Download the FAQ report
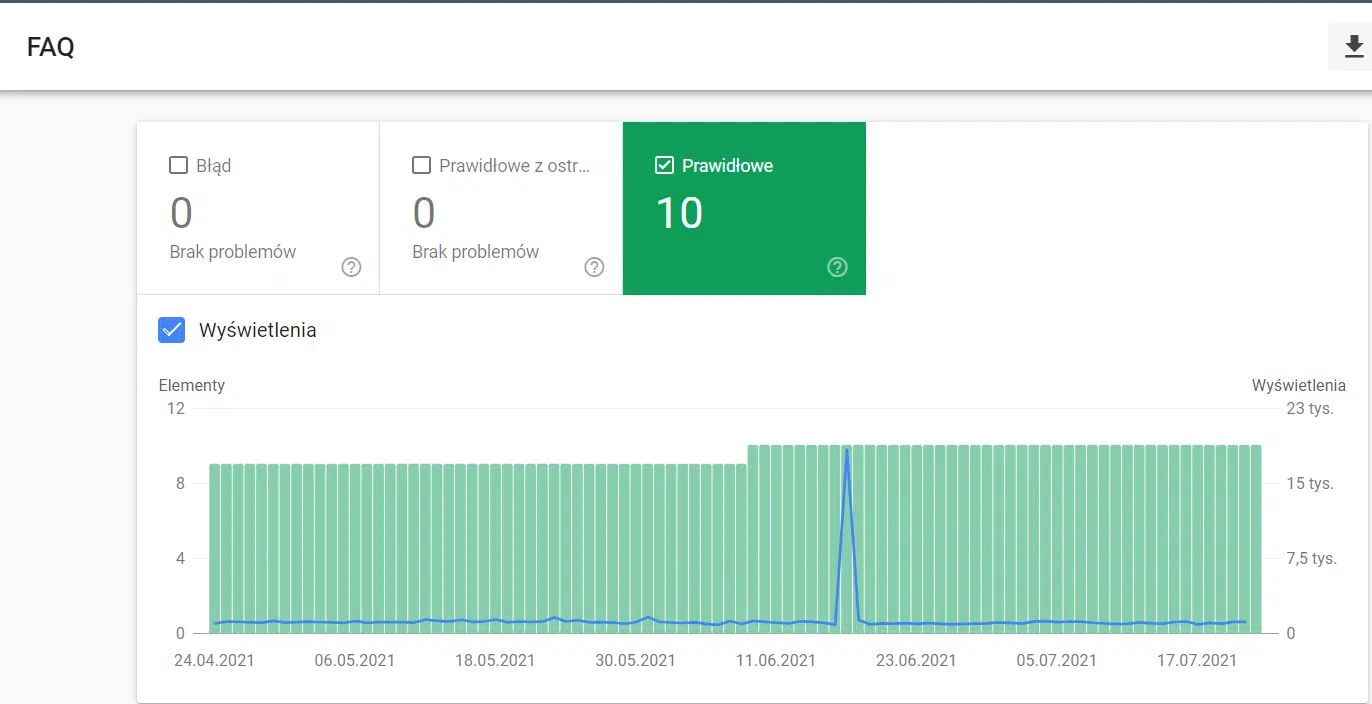This screenshot has height=704, width=1372. click(1353, 47)
